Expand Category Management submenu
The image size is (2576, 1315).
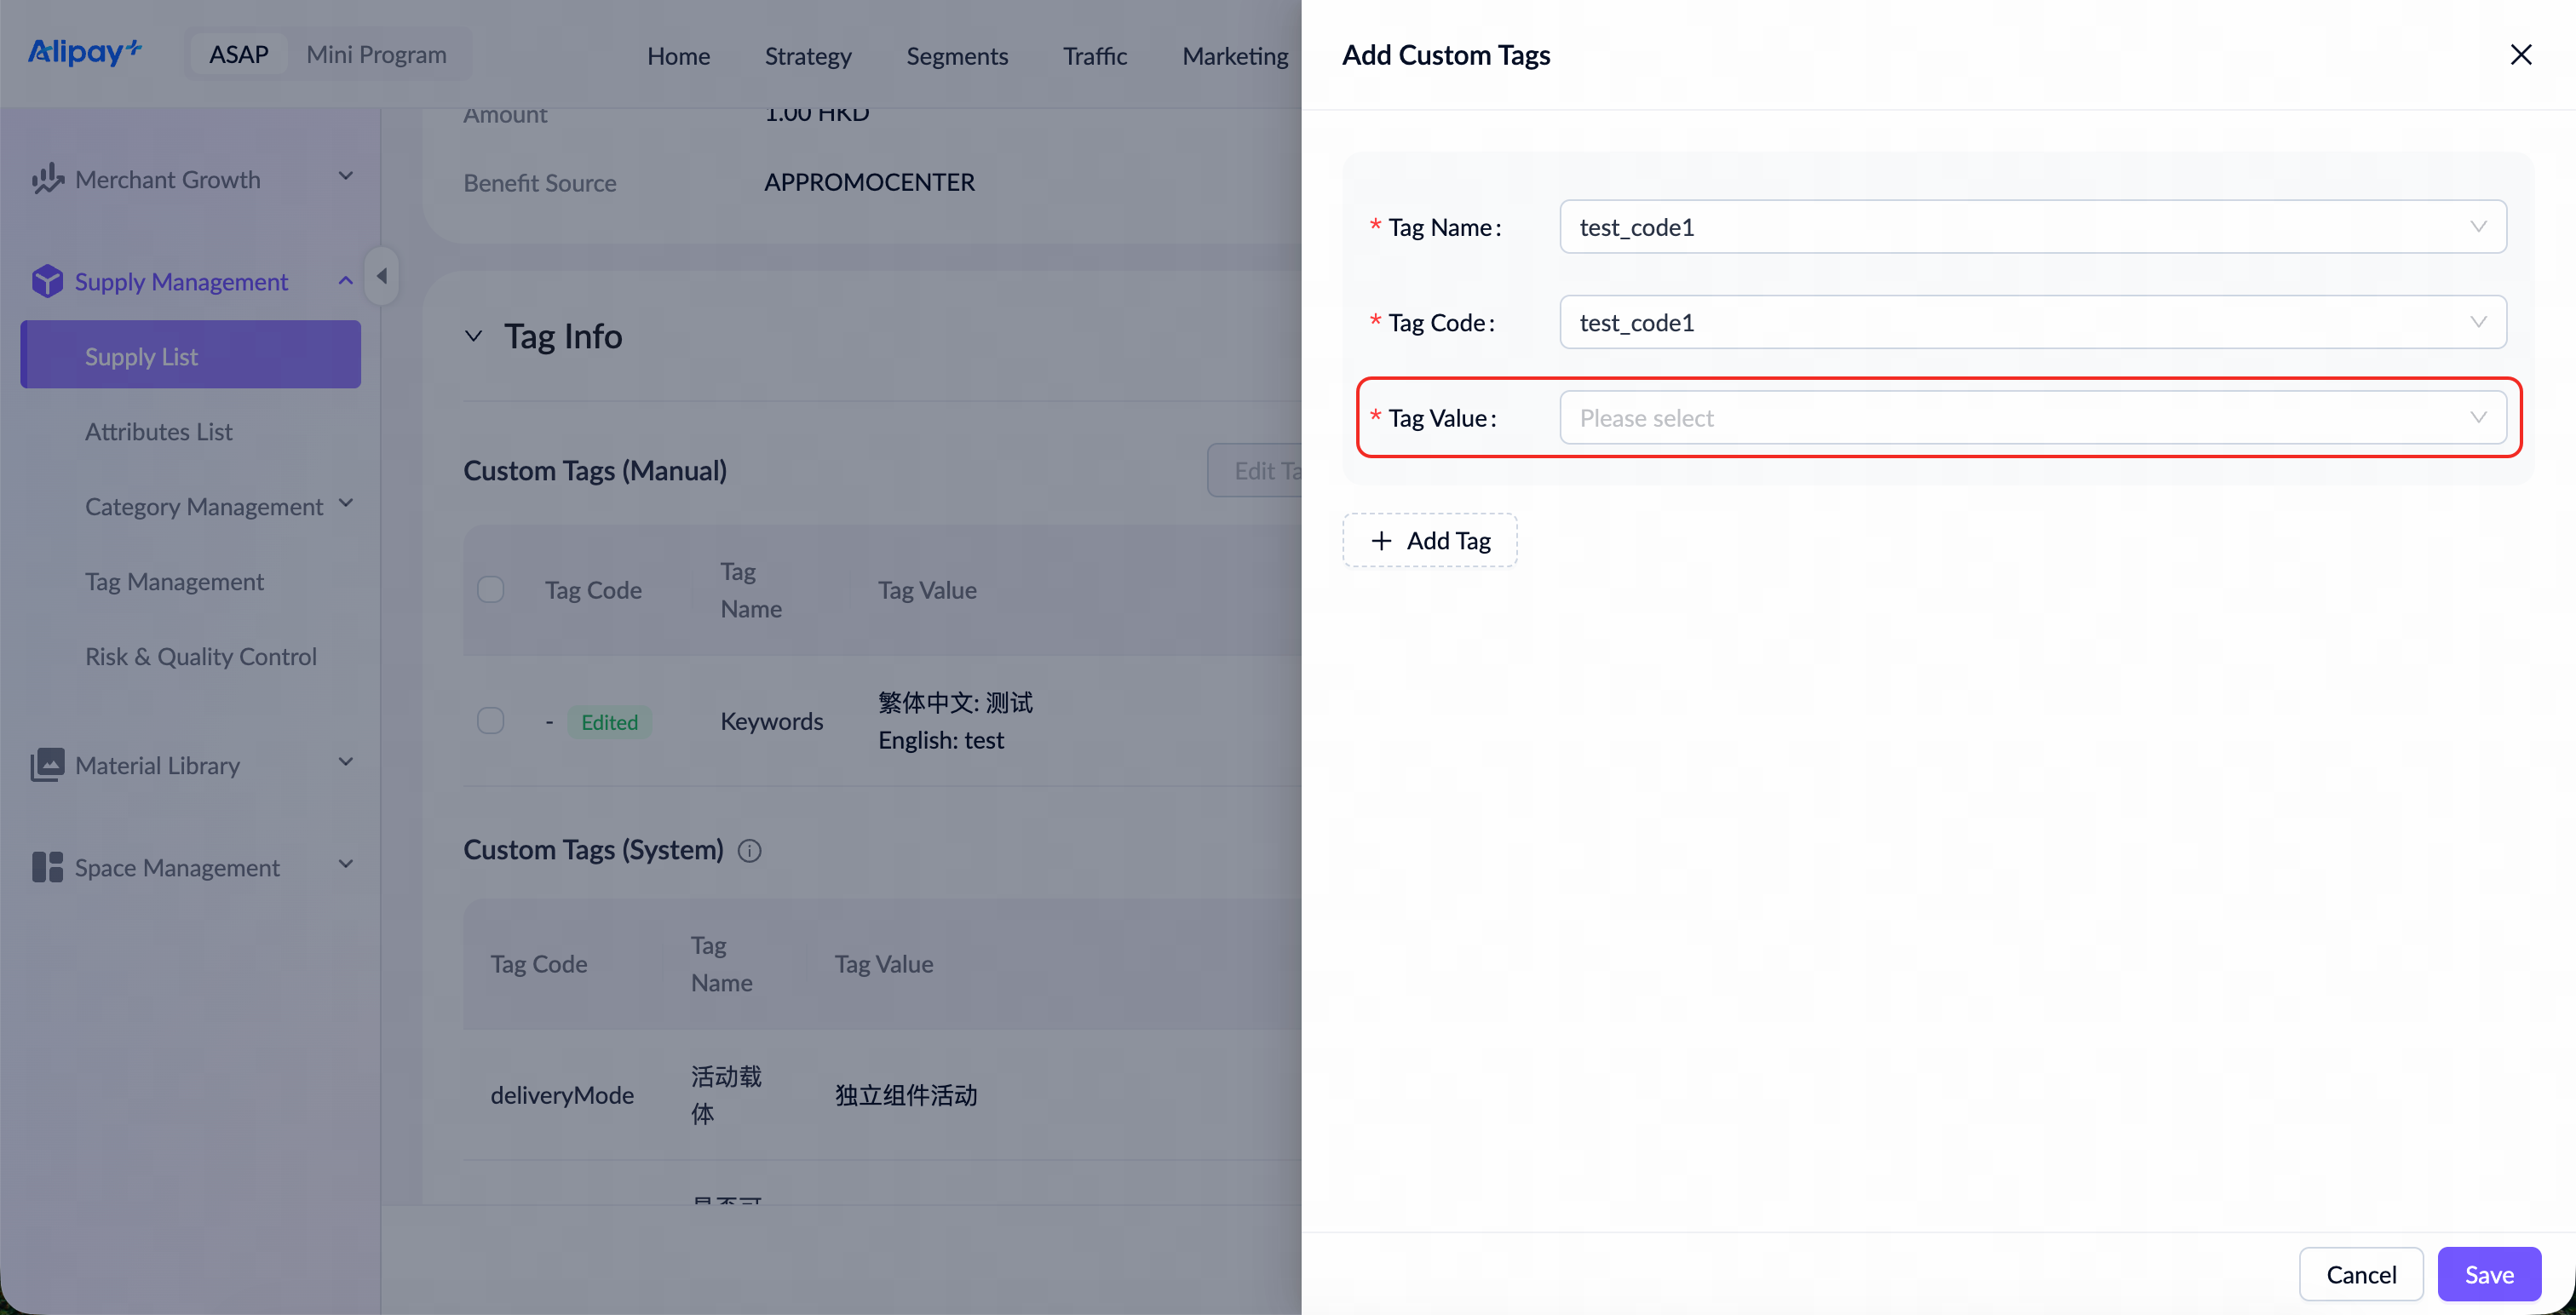tap(346, 504)
